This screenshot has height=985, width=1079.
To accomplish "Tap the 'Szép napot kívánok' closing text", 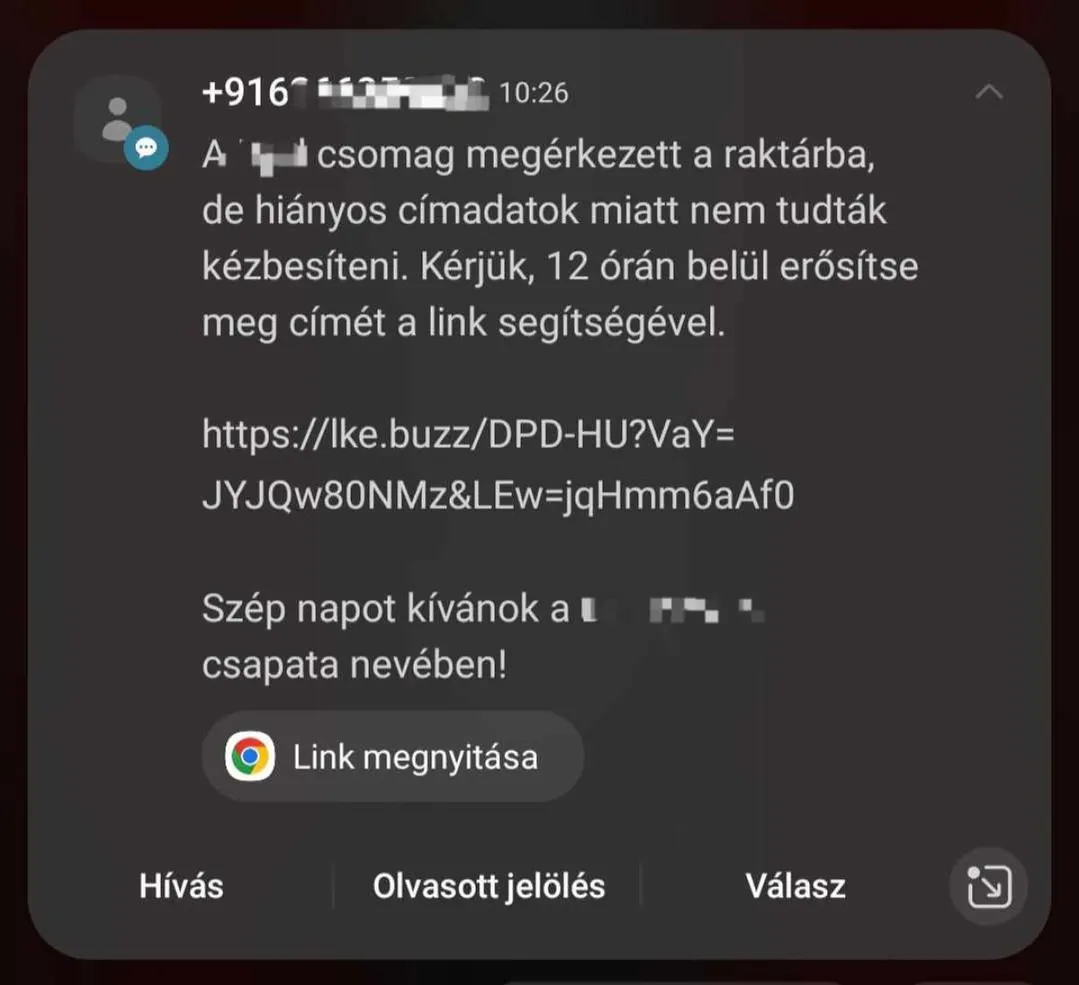I will click(385, 609).
